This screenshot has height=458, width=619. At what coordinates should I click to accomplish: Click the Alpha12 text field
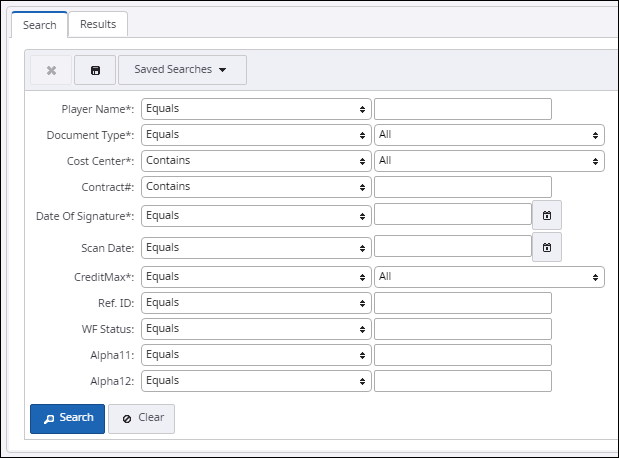(462, 381)
